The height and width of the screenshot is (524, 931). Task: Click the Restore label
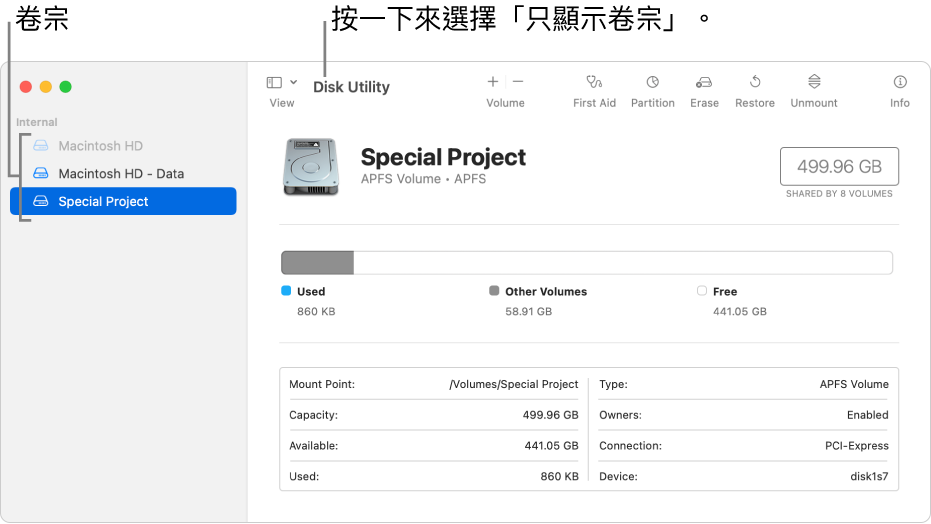pyautogui.click(x=755, y=103)
